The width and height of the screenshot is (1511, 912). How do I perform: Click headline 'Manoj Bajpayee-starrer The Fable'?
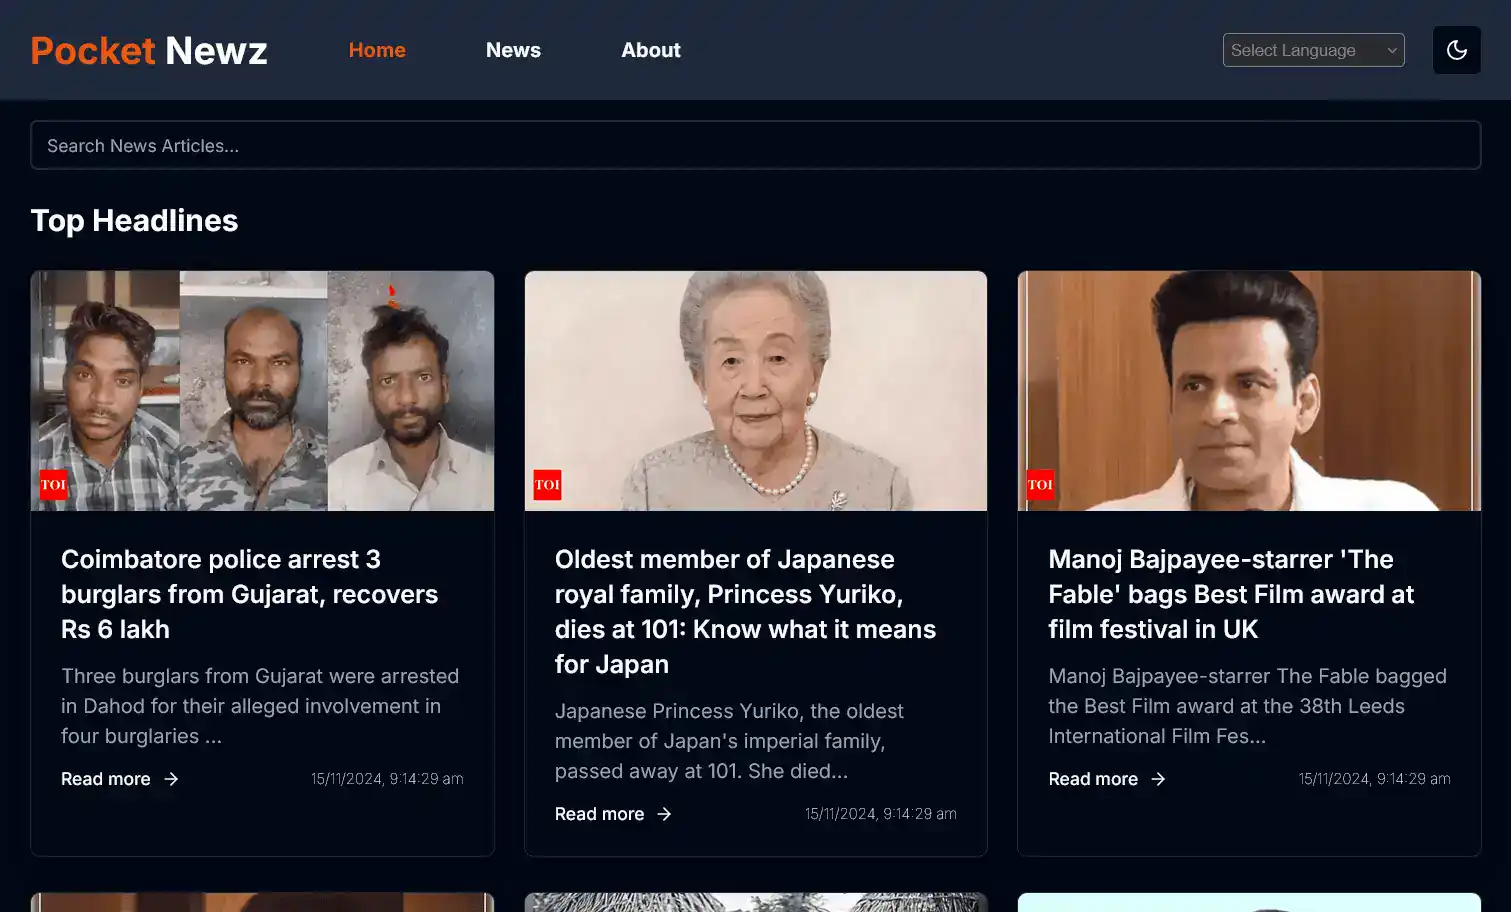pos(1232,594)
